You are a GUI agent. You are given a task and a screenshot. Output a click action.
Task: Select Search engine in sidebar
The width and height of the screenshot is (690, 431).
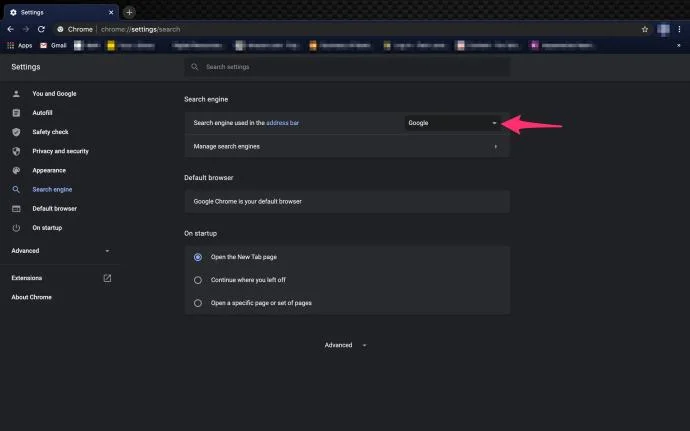[x=52, y=189]
